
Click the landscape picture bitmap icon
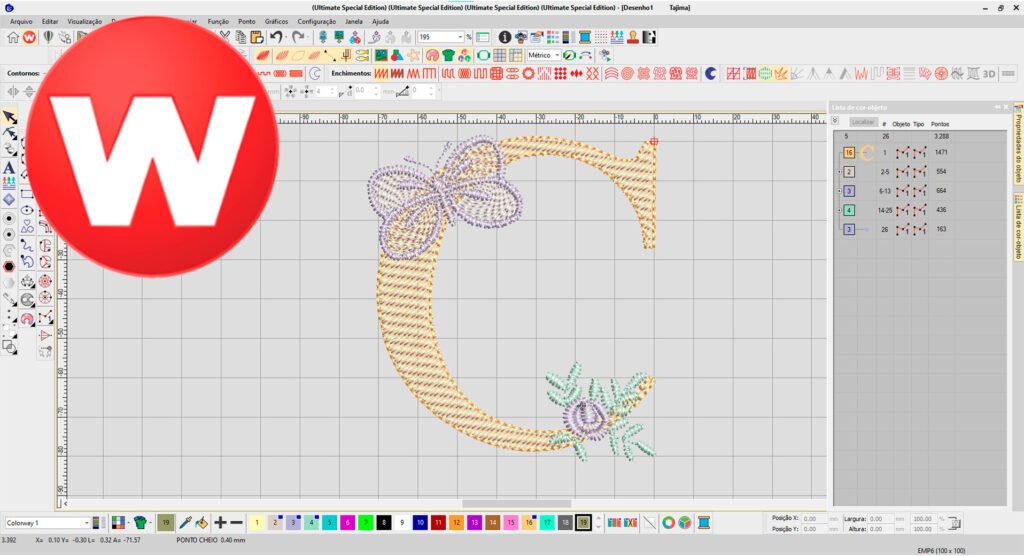pos(381,56)
